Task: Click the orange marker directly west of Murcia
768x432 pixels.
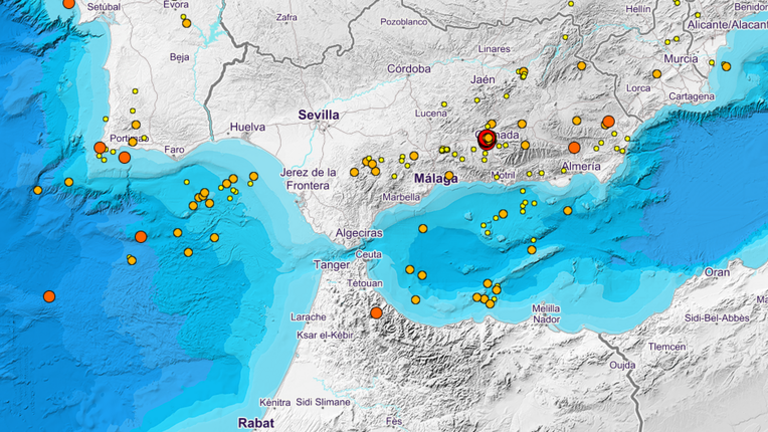Action: 657,73
